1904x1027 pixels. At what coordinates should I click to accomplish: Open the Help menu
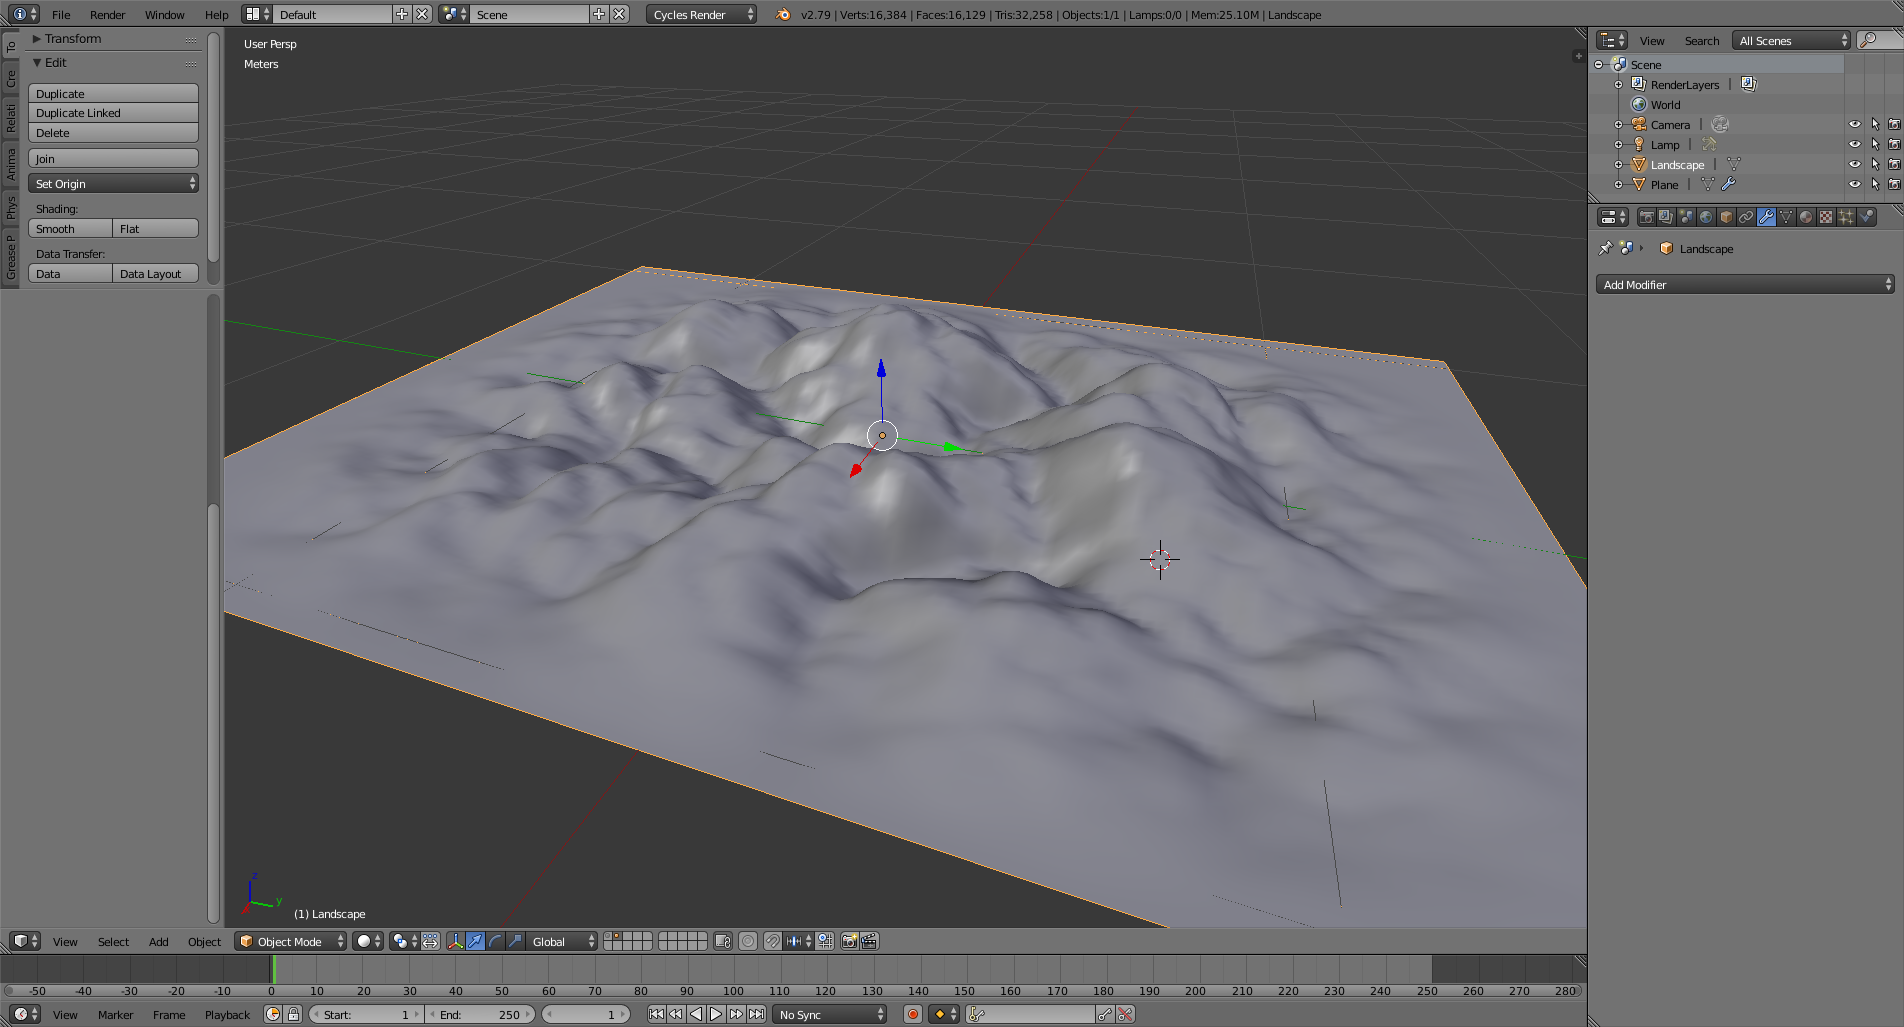(217, 14)
